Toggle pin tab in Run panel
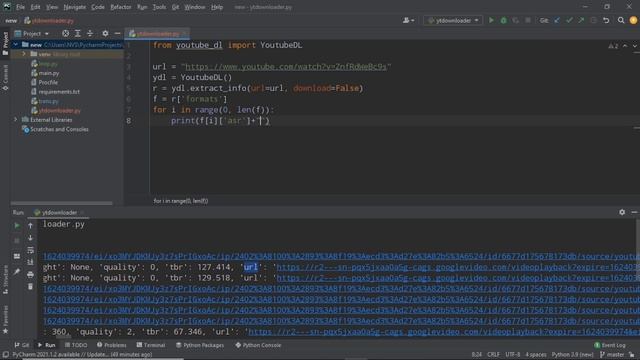 (x=17, y=271)
